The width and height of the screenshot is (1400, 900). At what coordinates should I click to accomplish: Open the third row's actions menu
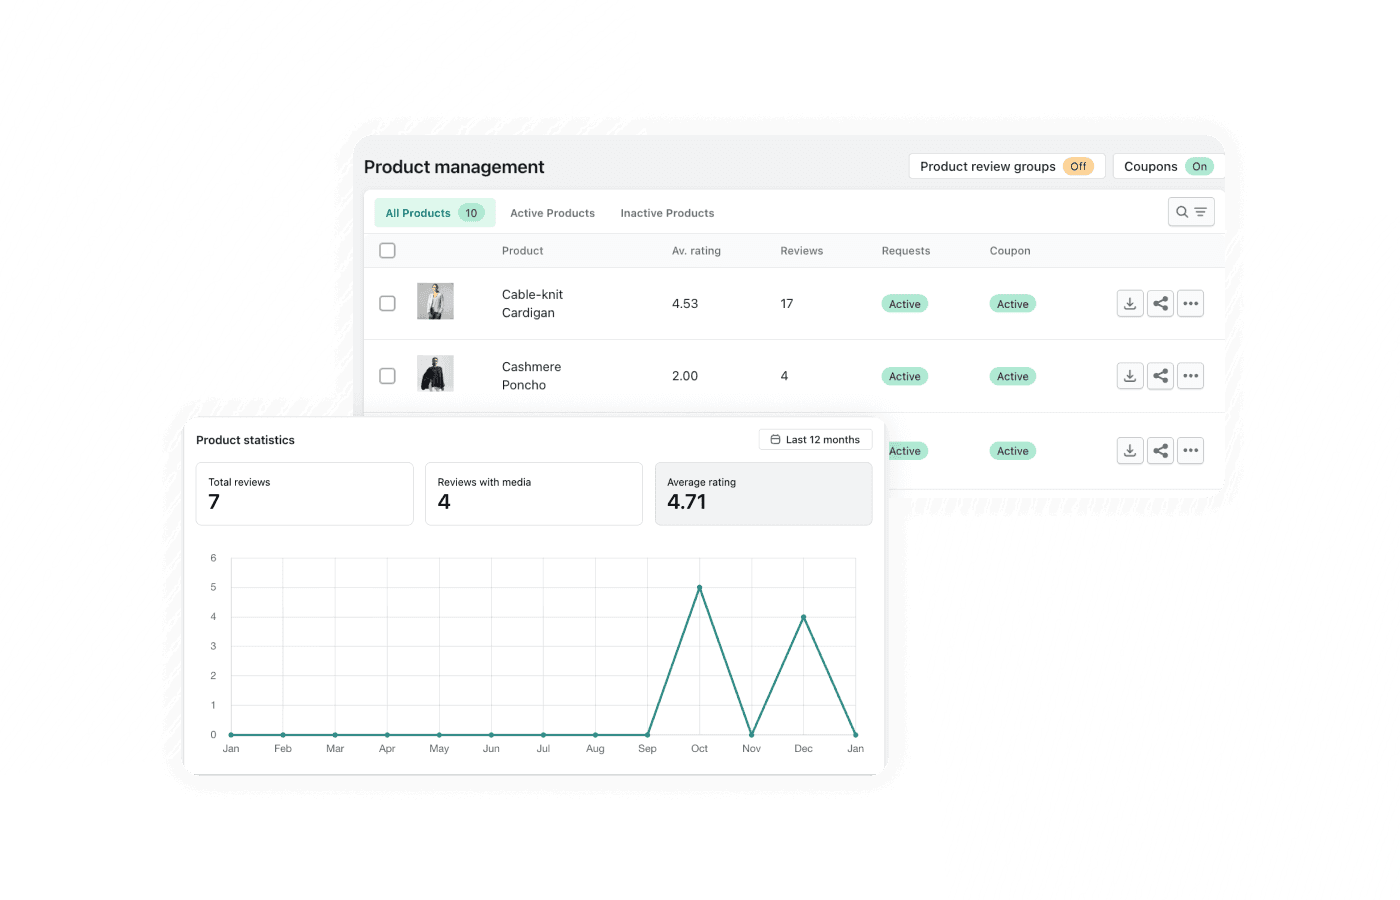[x=1190, y=450]
